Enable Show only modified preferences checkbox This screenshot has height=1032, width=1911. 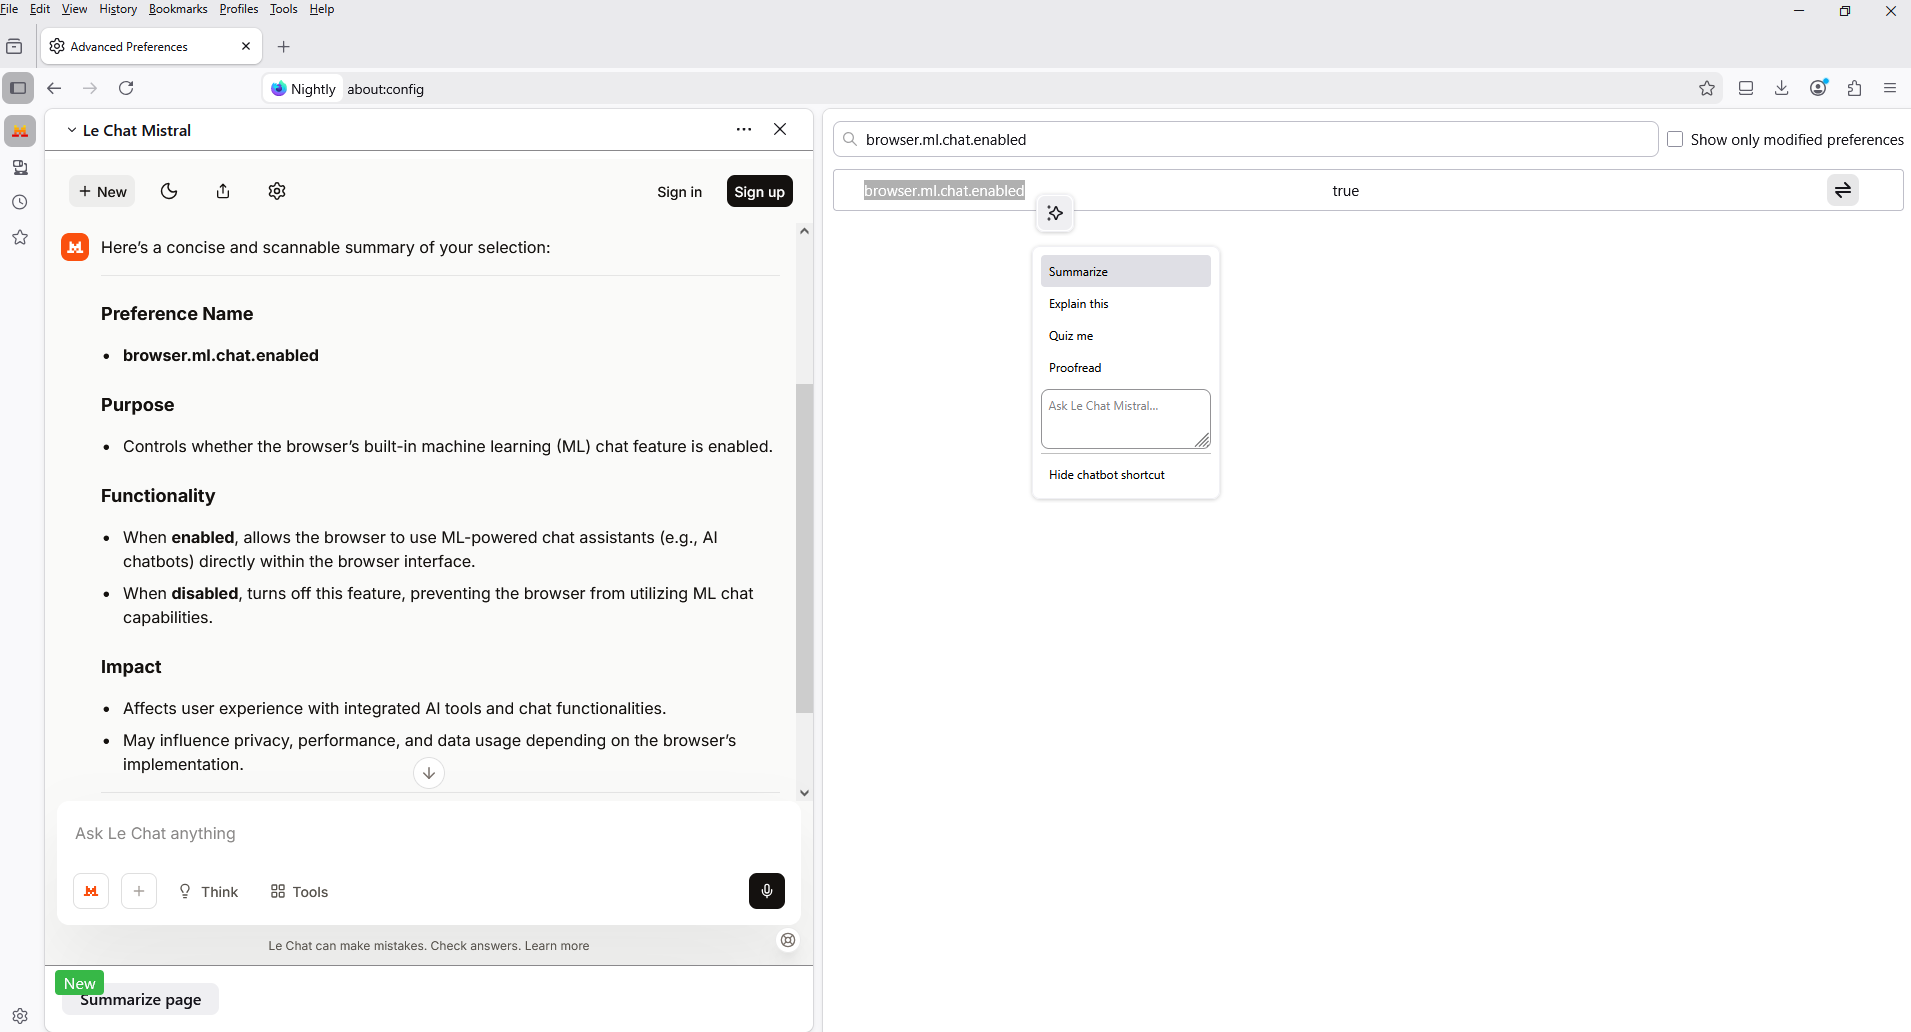click(x=1675, y=139)
